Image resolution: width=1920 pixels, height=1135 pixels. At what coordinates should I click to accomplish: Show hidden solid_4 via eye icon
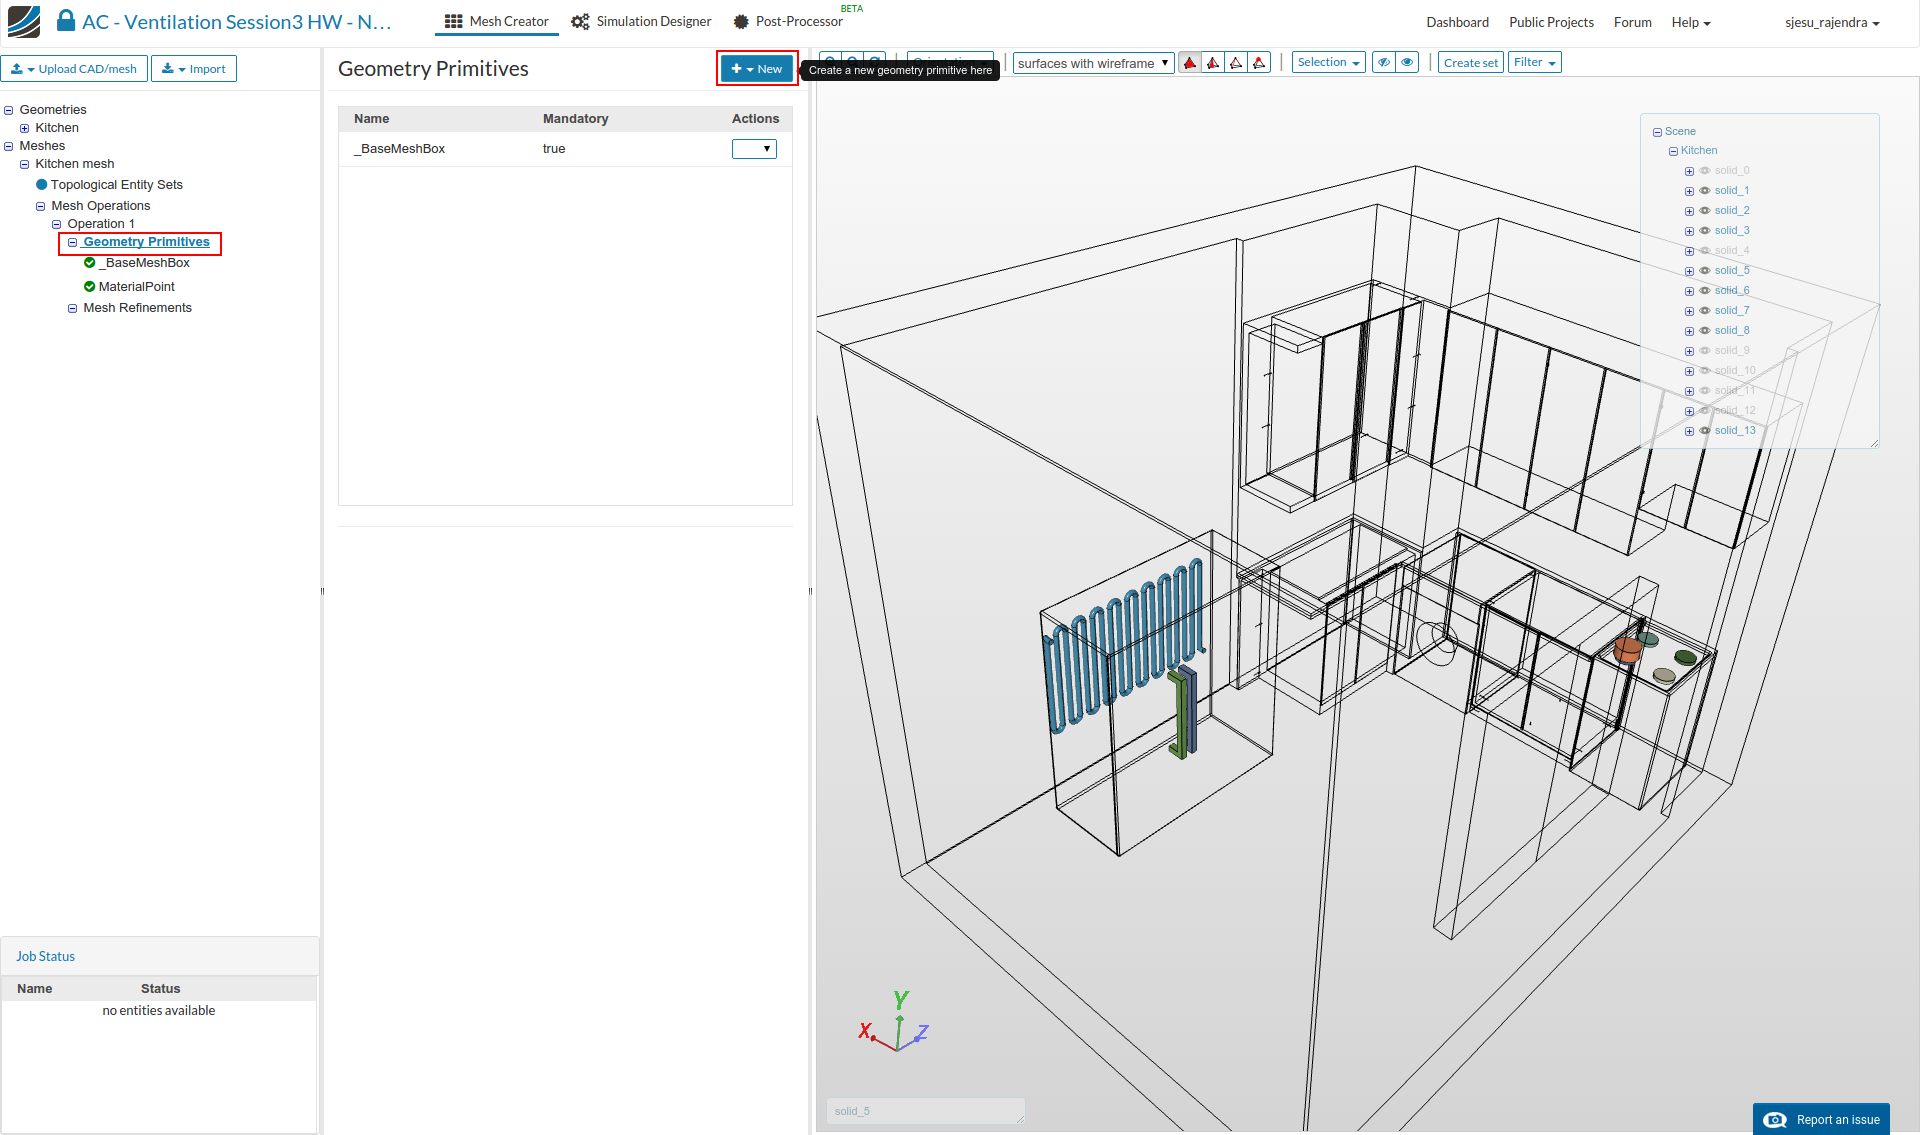(1705, 250)
